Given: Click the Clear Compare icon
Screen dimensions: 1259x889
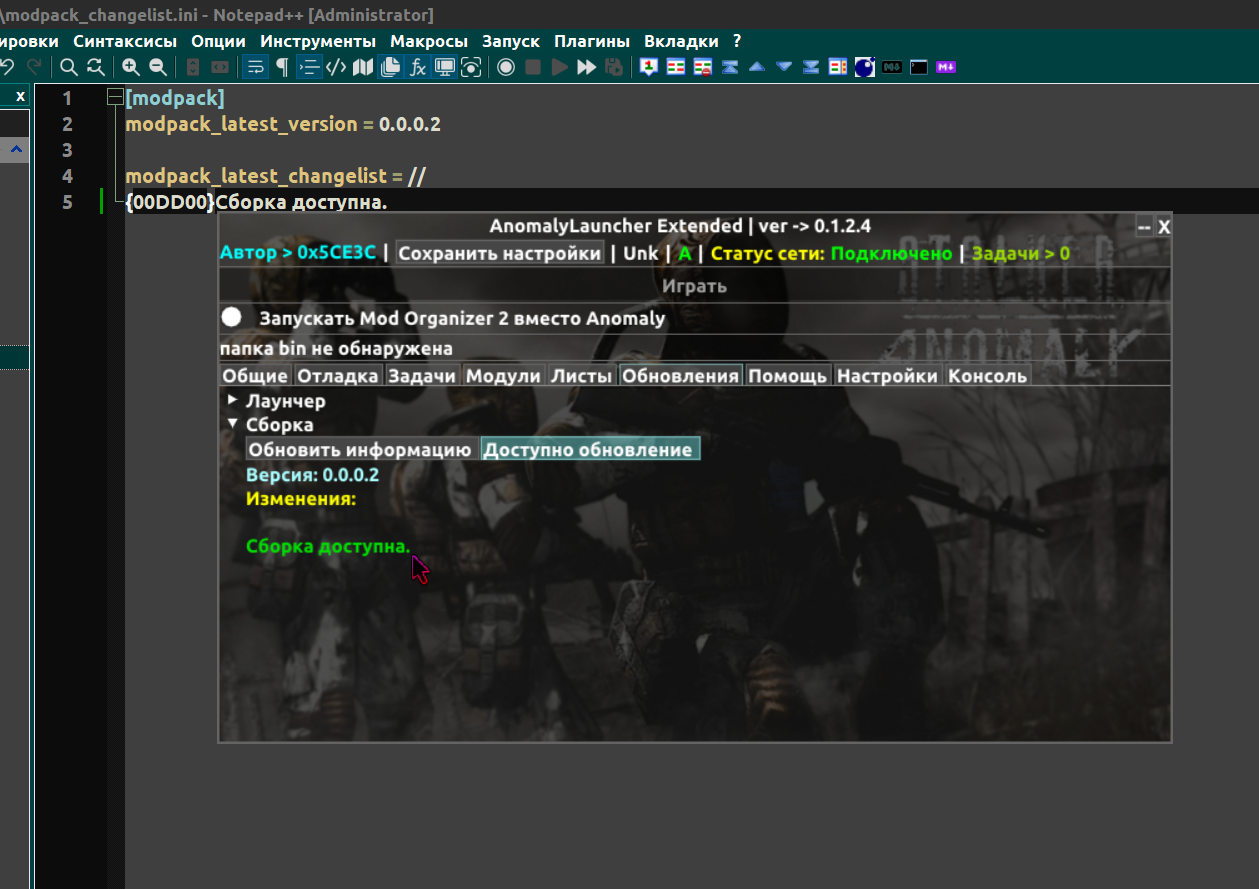Looking at the screenshot, I should [703, 67].
